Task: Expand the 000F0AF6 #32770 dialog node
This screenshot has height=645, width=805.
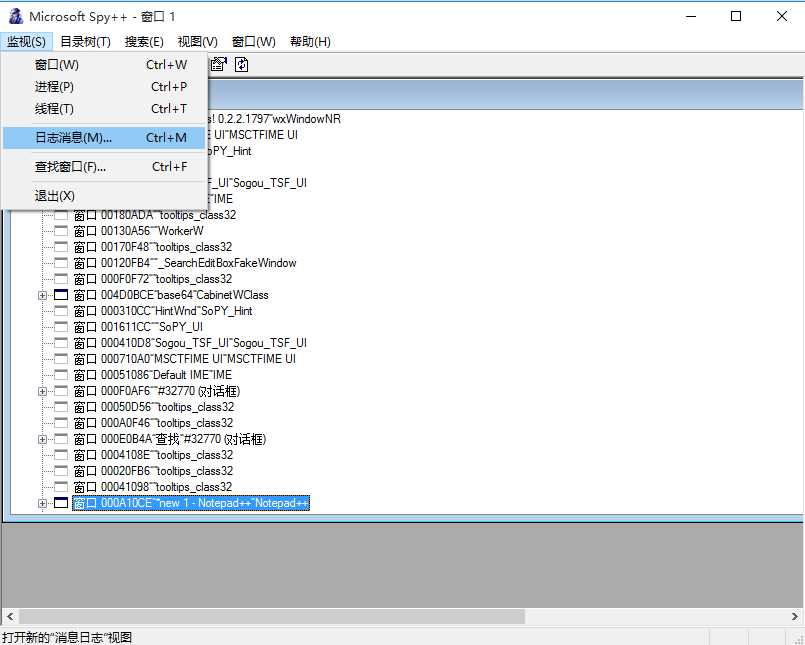Action: click(43, 391)
